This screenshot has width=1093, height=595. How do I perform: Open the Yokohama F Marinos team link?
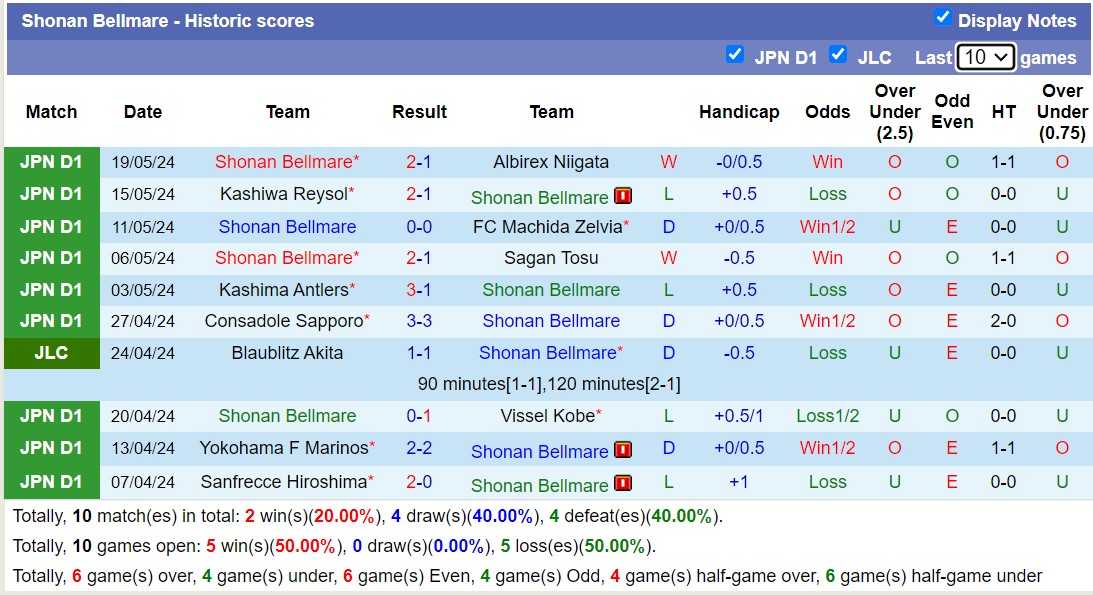pos(284,448)
